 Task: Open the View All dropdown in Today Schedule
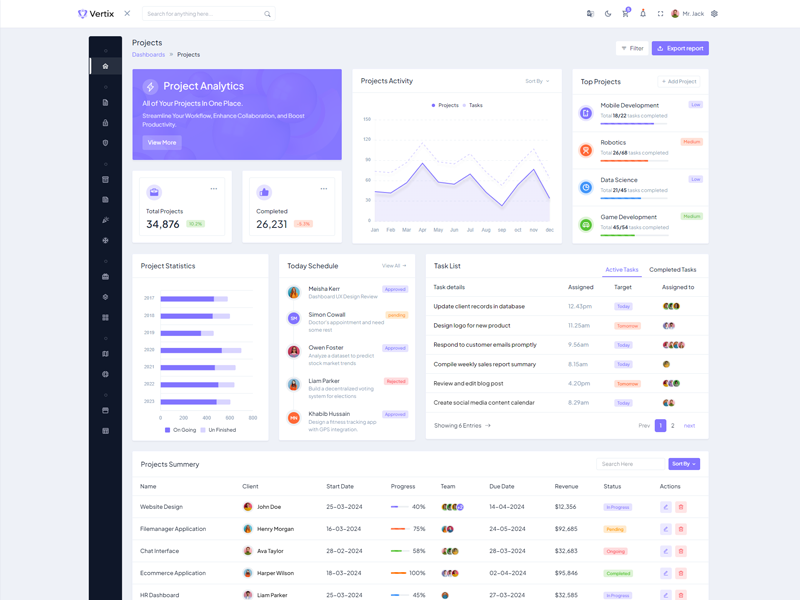click(x=394, y=266)
